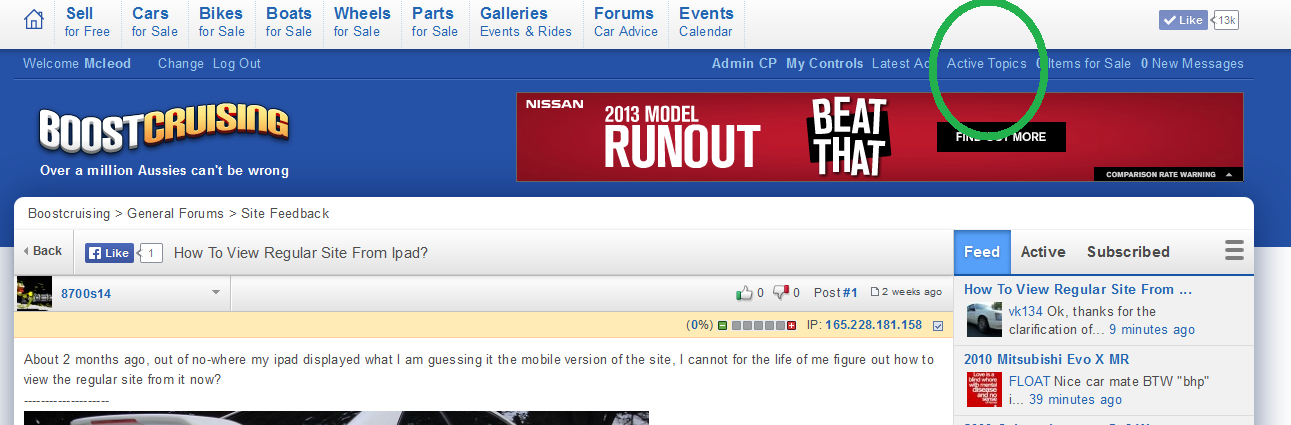Open the sidebar hamburger menu
The width and height of the screenshot is (1291, 425).
click(x=1234, y=250)
